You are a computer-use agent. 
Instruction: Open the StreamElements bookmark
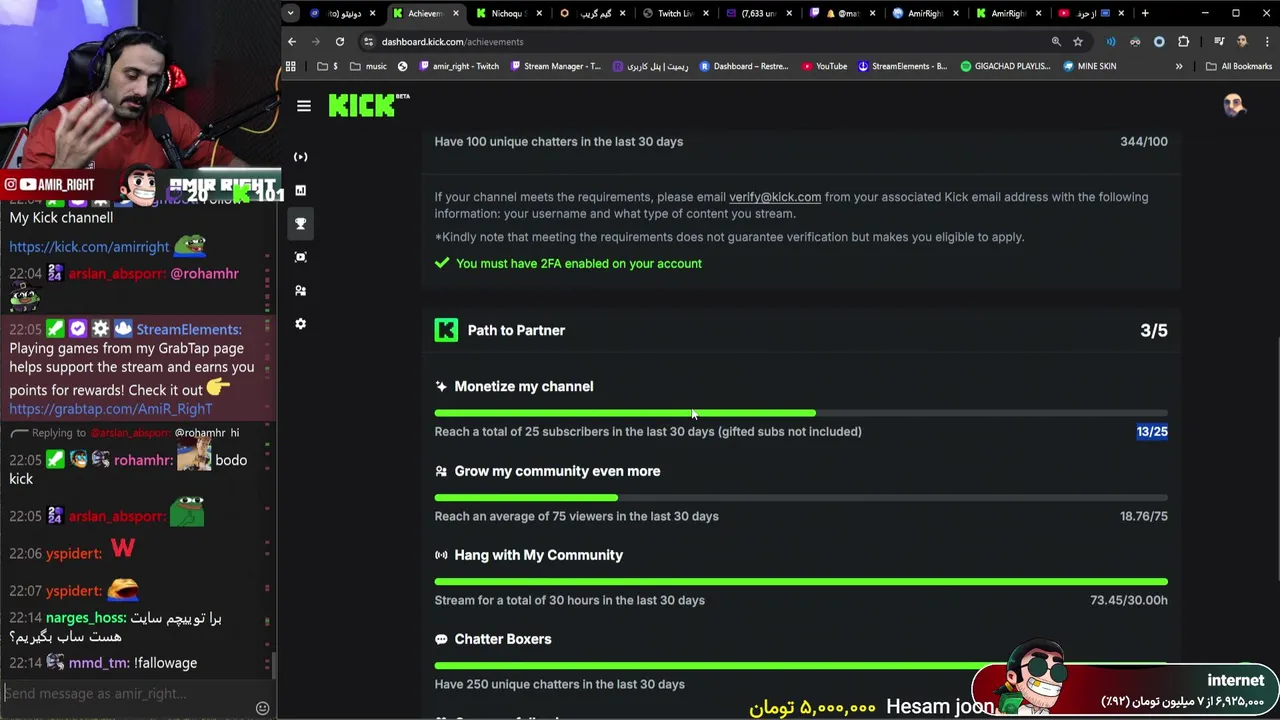(902, 66)
